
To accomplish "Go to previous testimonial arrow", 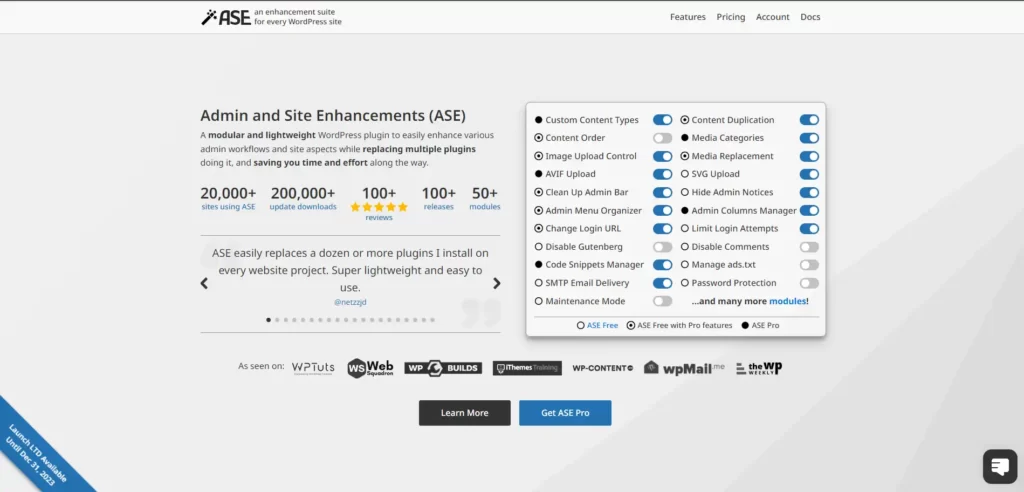I will coord(204,284).
